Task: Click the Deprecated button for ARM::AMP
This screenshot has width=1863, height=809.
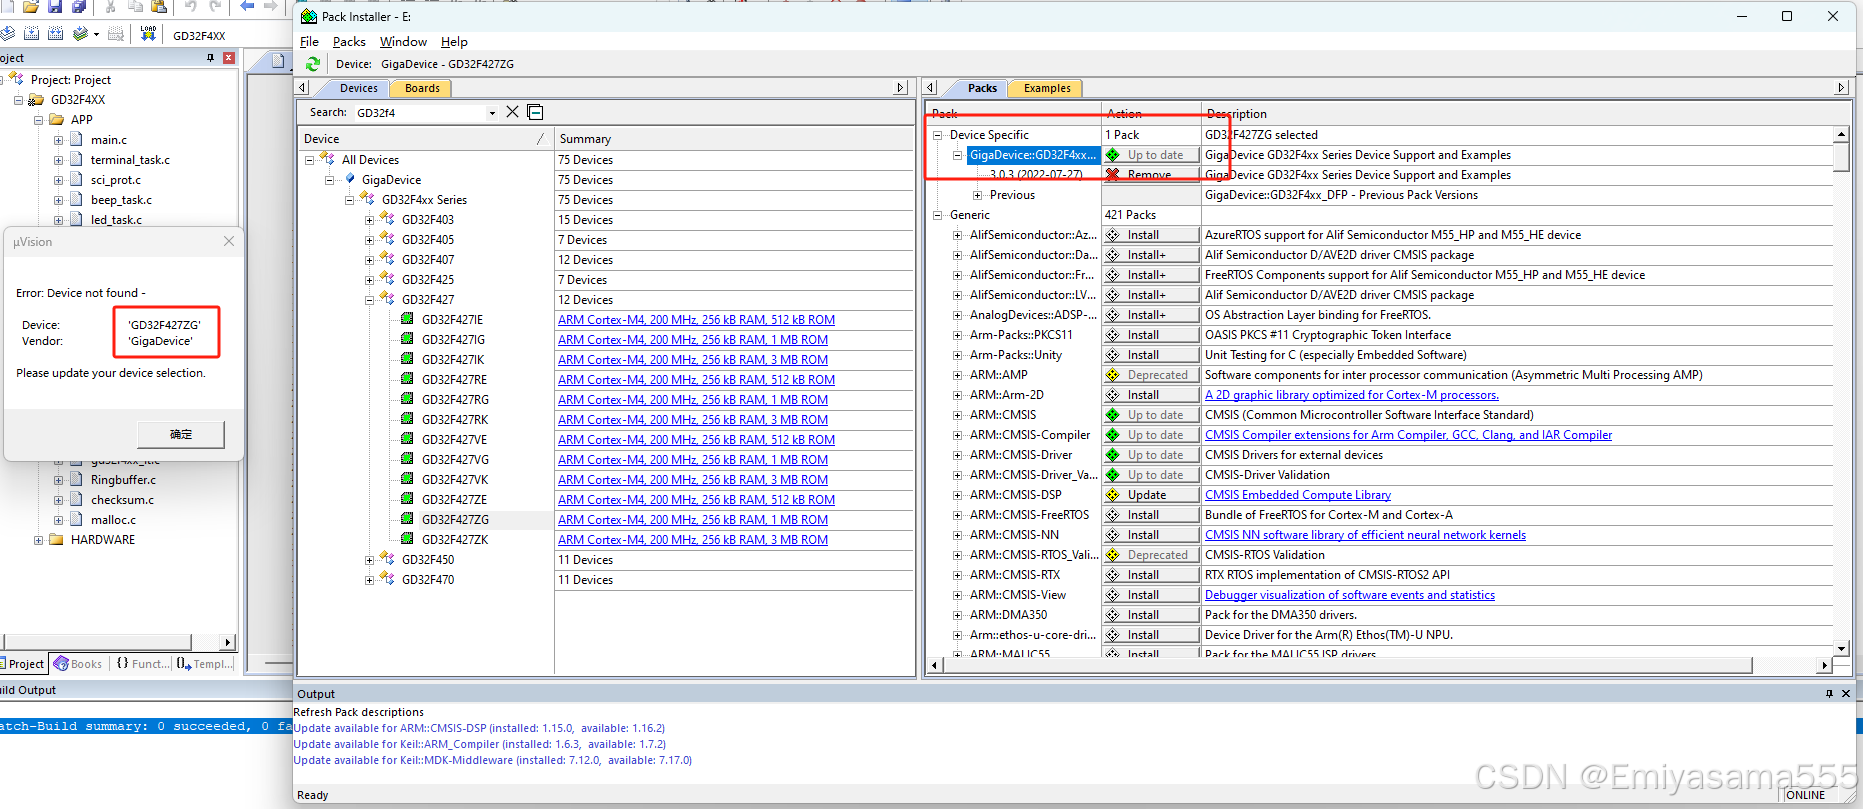Action: [1150, 374]
